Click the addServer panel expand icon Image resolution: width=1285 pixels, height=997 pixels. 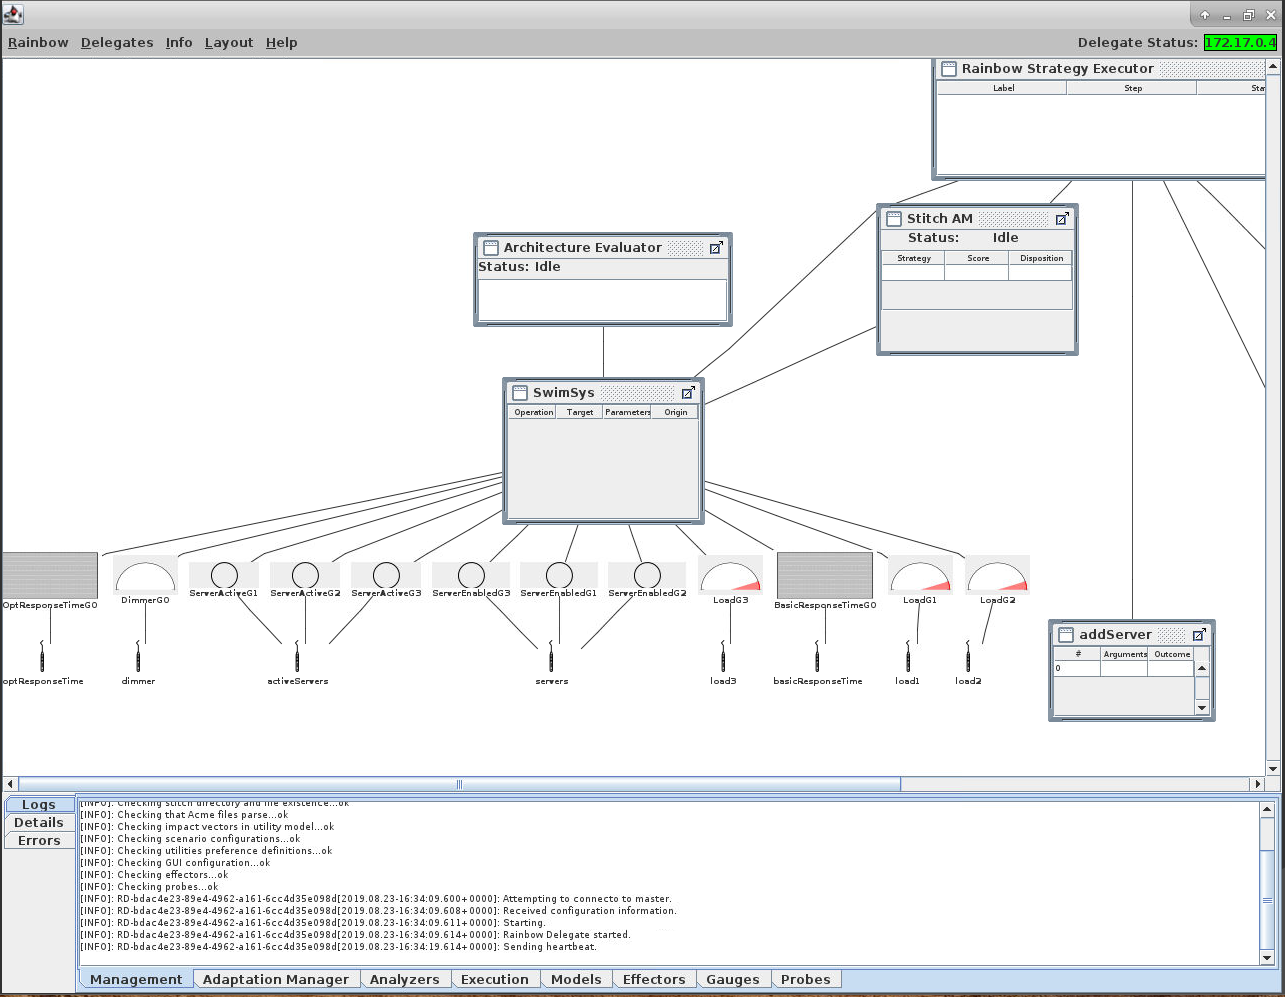(1199, 635)
